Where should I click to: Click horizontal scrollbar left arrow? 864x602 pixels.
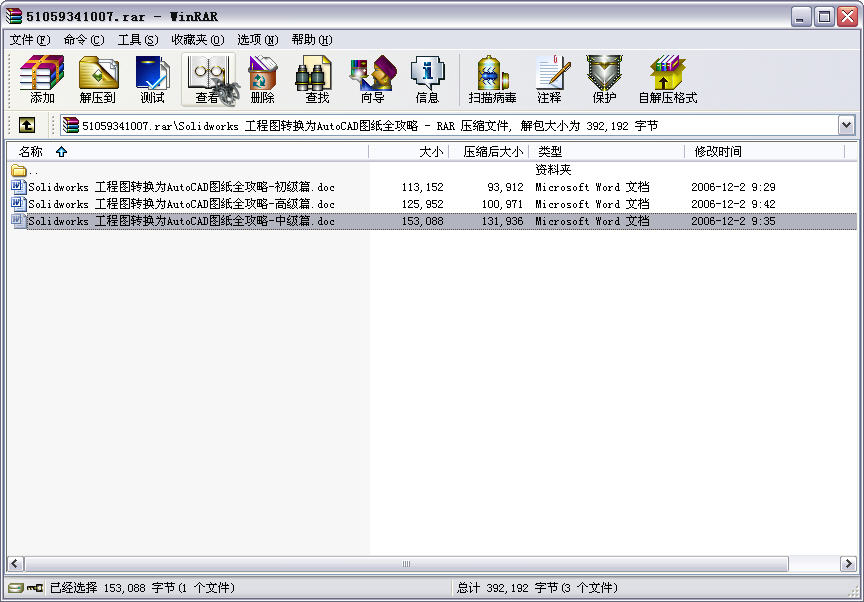[x=15, y=563]
